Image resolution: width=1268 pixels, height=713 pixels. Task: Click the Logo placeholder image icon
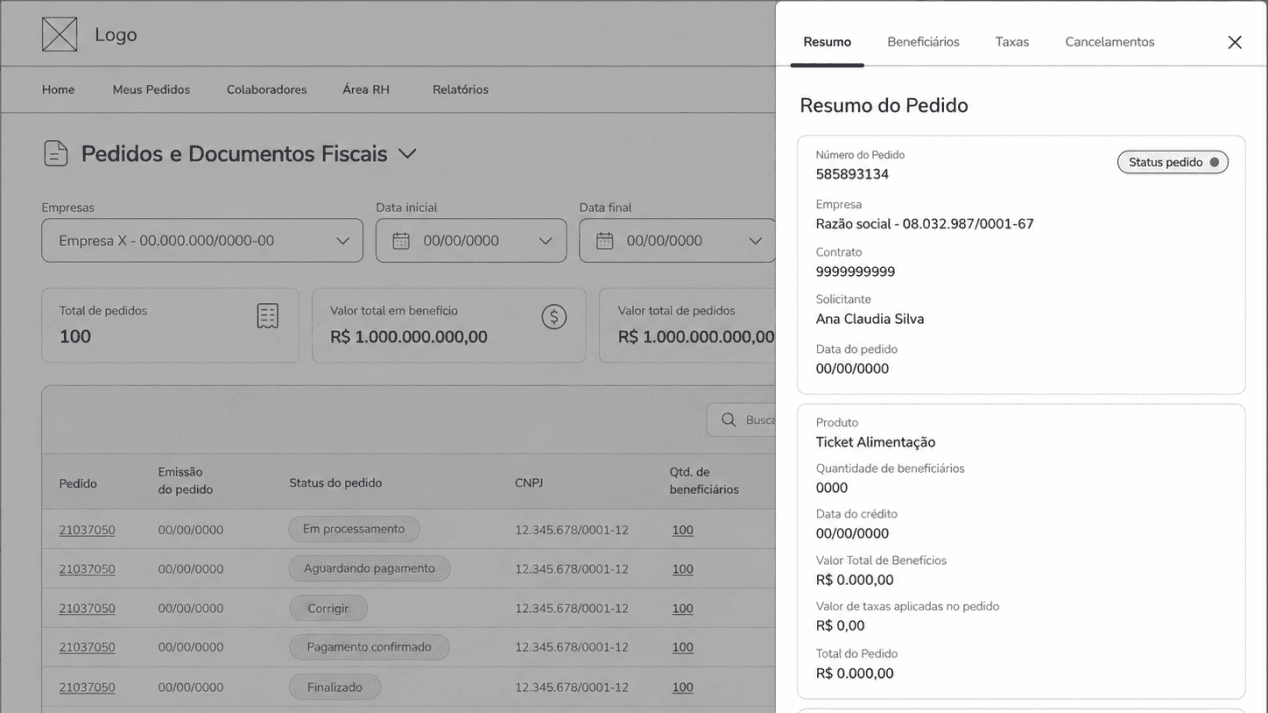(x=59, y=34)
